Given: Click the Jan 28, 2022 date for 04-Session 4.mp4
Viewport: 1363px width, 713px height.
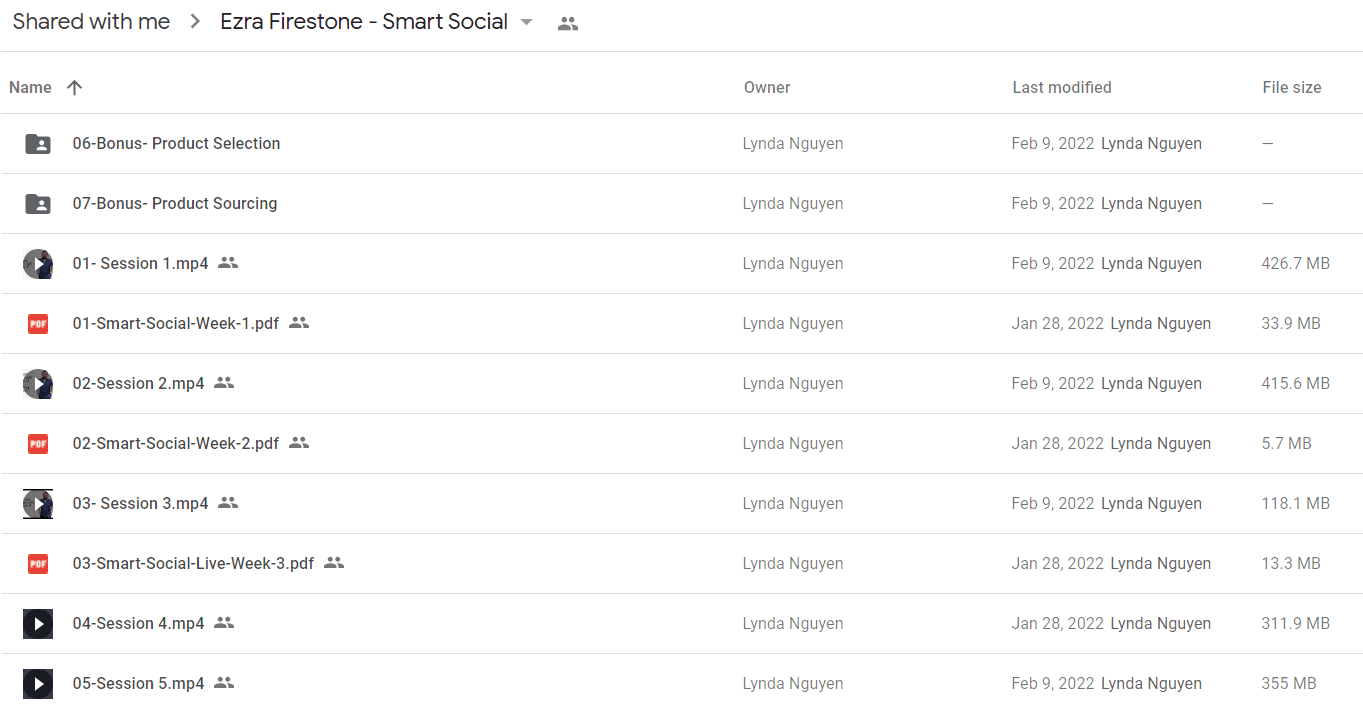Looking at the screenshot, I should [x=1058, y=624].
